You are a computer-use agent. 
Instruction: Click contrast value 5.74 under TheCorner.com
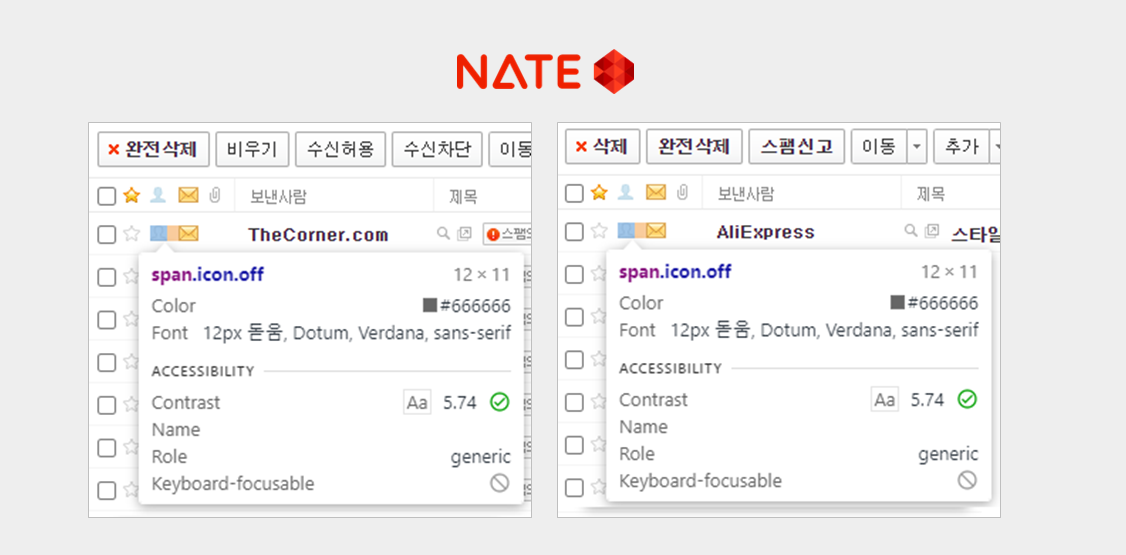460,403
